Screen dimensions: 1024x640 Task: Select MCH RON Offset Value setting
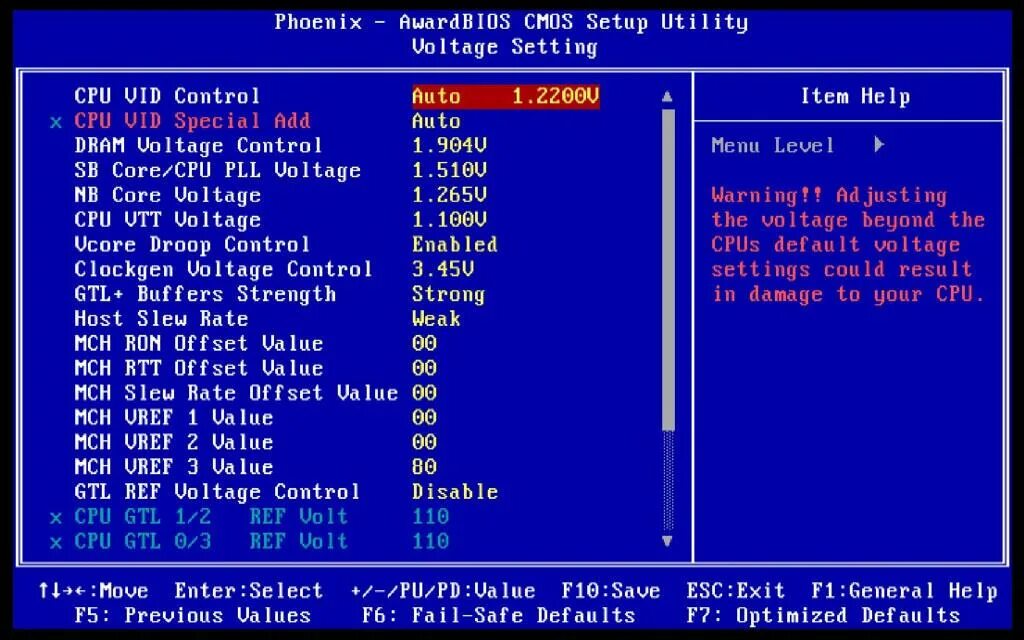coord(199,344)
